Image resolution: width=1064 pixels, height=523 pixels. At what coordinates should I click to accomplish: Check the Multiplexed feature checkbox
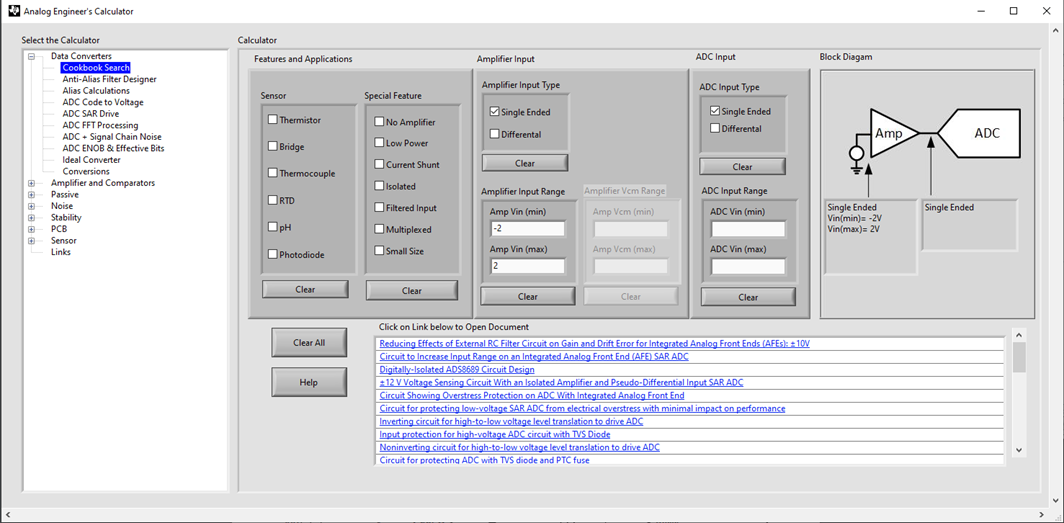[x=379, y=229]
